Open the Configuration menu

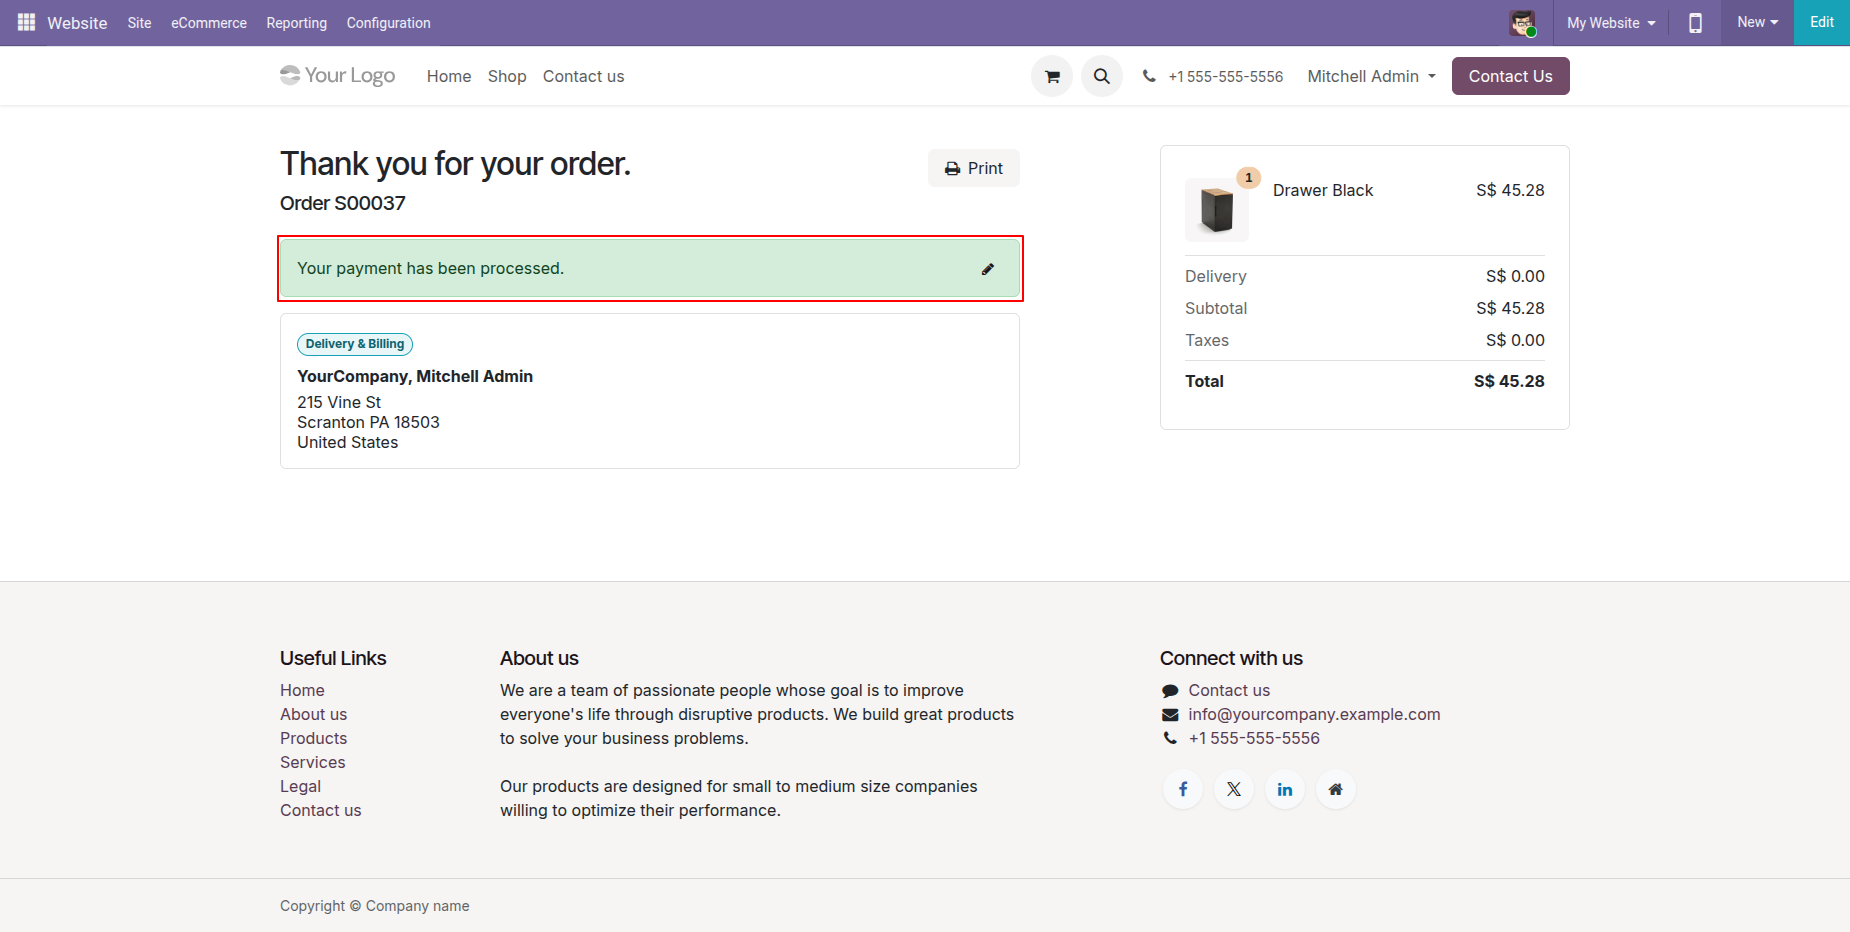point(388,22)
